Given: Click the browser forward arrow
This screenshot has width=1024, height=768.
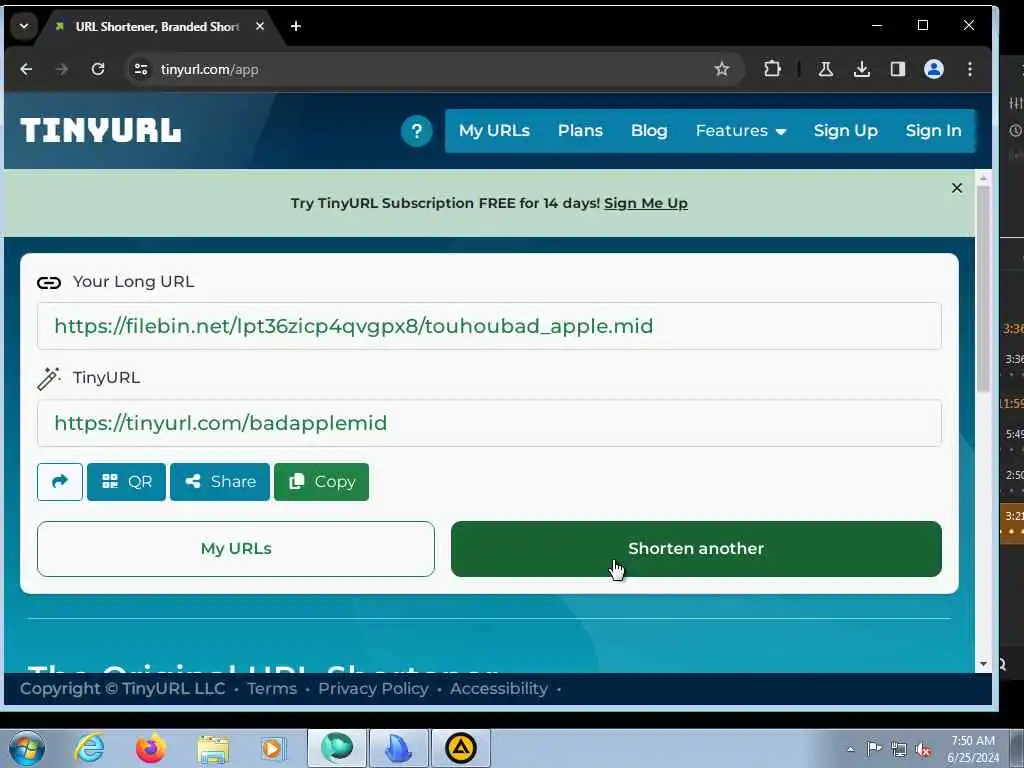Looking at the screenshot, I should (62, 69).
